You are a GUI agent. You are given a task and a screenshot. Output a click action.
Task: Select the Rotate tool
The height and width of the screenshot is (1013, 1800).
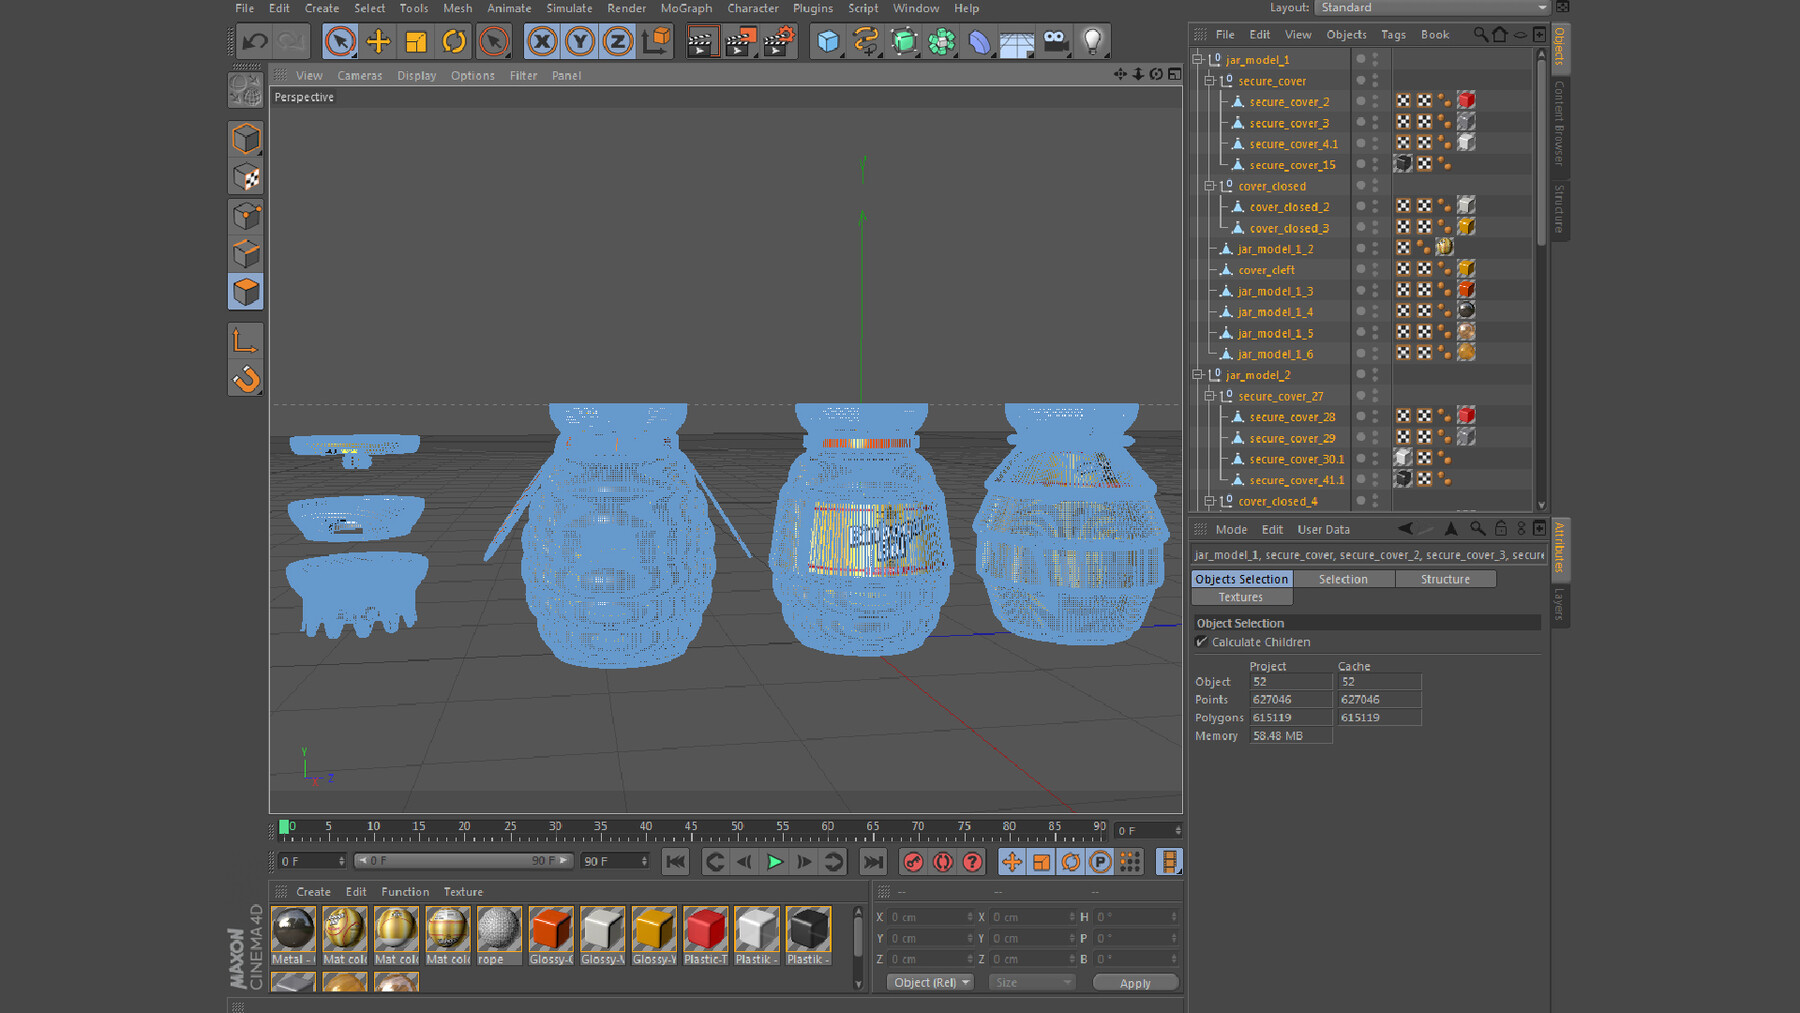pos(455,40)
